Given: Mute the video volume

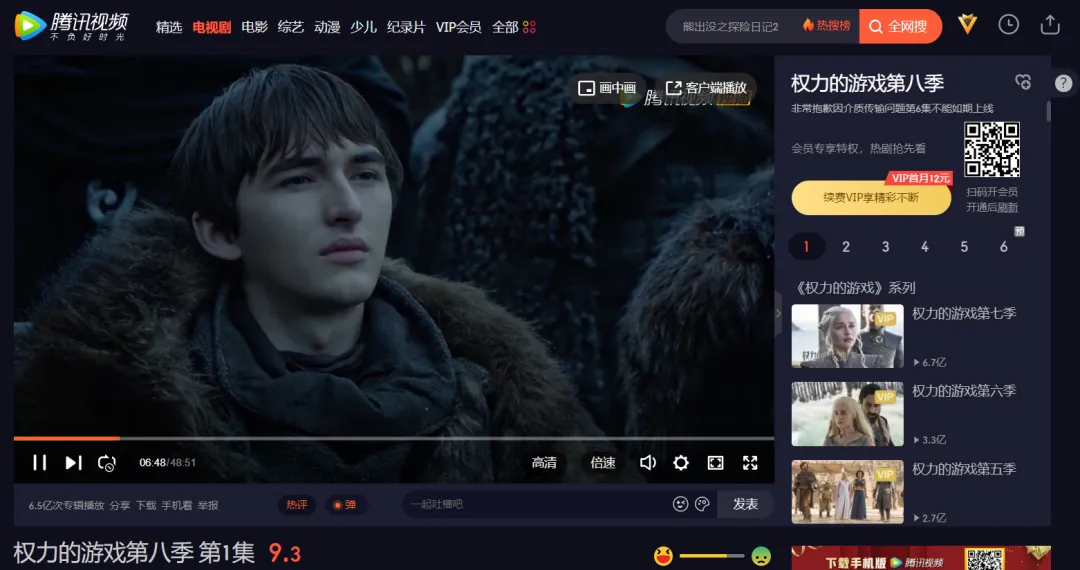Looking at the screenshot, I should (x=647, y=463).
